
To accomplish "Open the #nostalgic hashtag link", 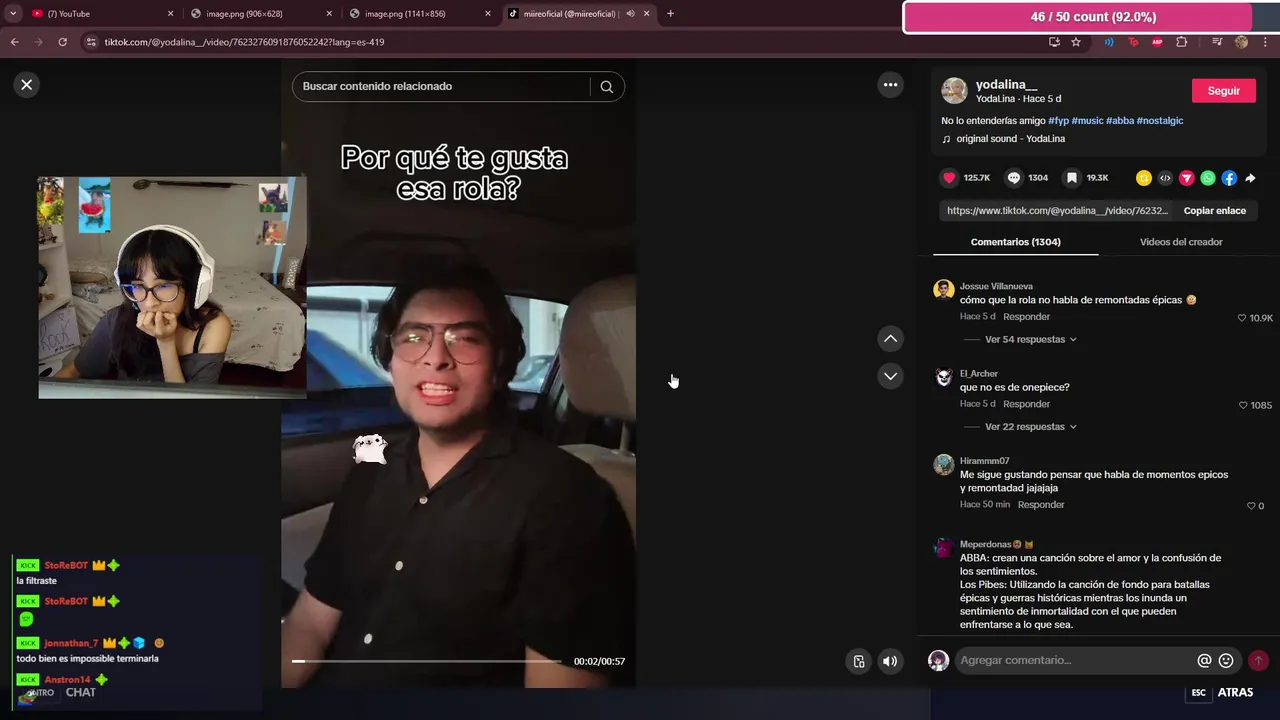I will click(1160, 121).
